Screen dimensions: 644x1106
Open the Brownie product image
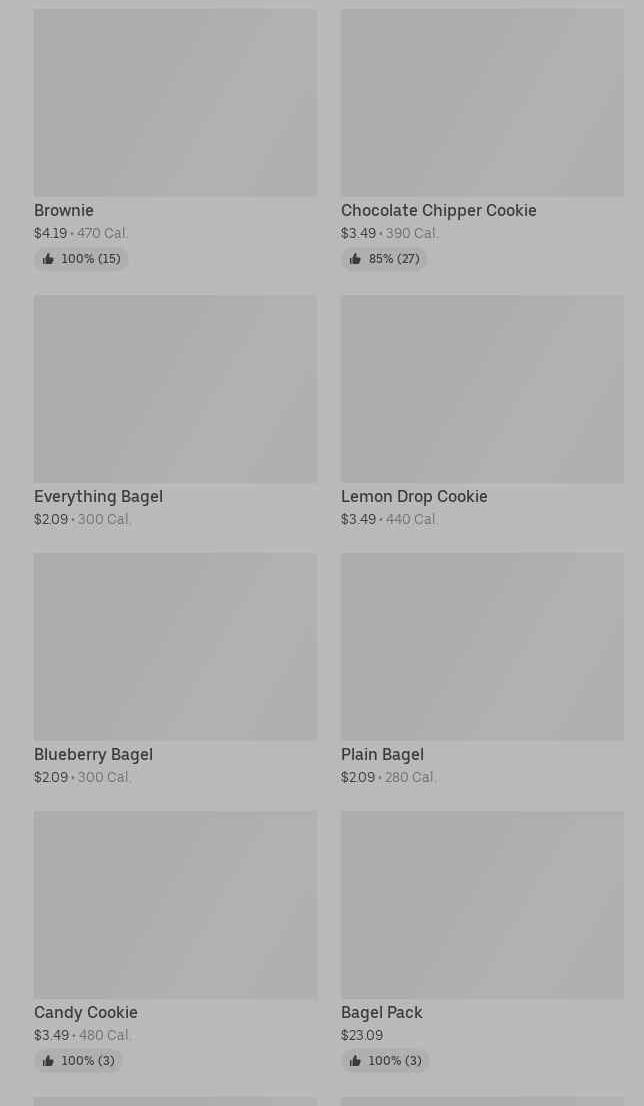175,103
